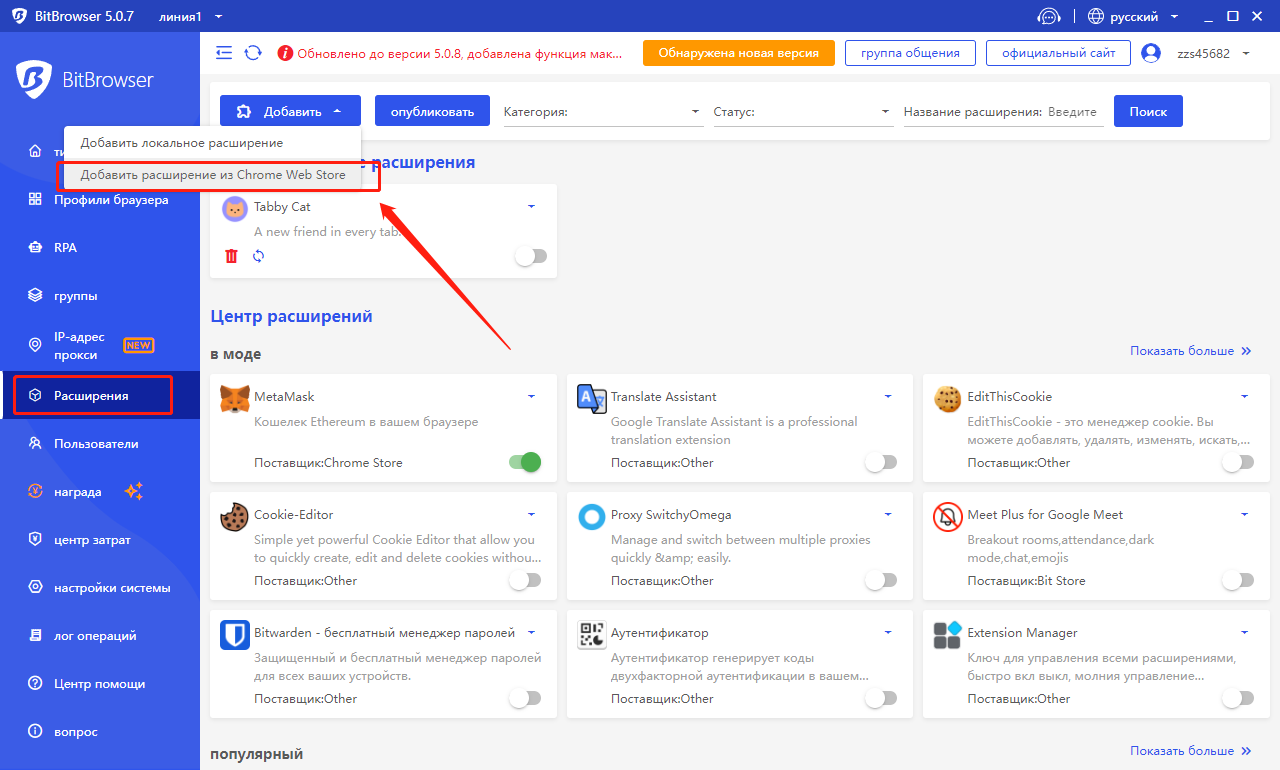Click the Extension Manager icon
The width and height of the screenshot is (1280, 770).
click(948, 634)
